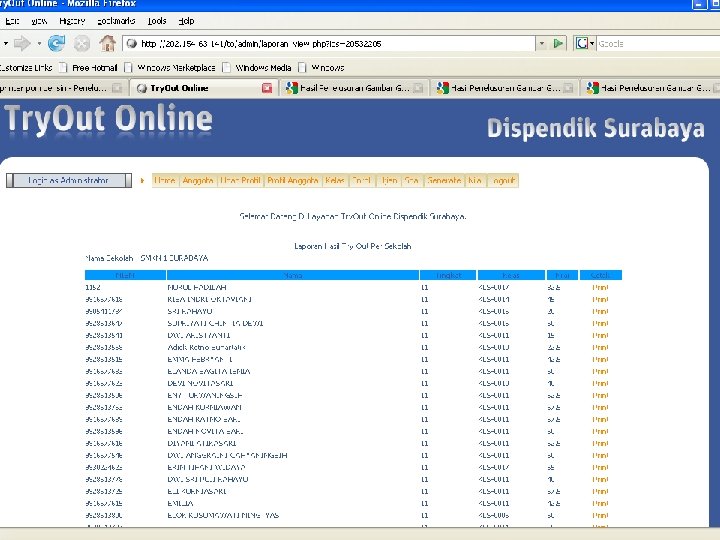
Task: Open the Soal navigation link
Action: [x=411, y=180]
